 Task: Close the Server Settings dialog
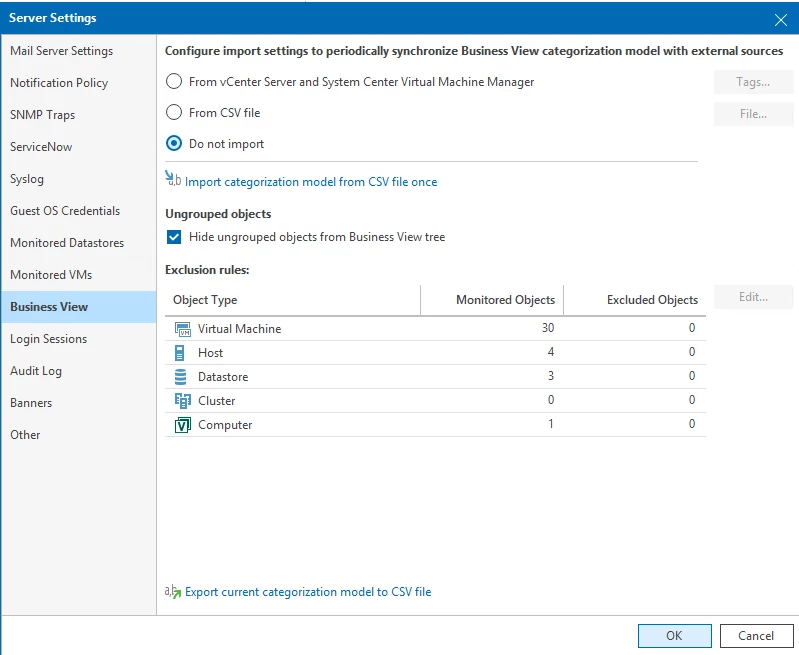tap(781, 19)
